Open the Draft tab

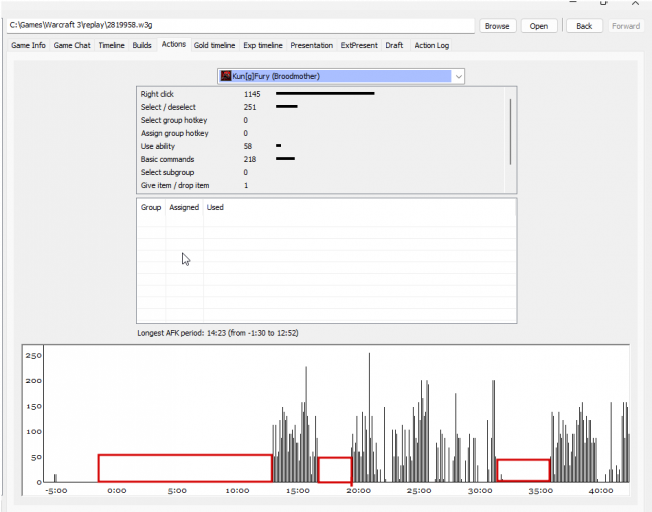394,45
